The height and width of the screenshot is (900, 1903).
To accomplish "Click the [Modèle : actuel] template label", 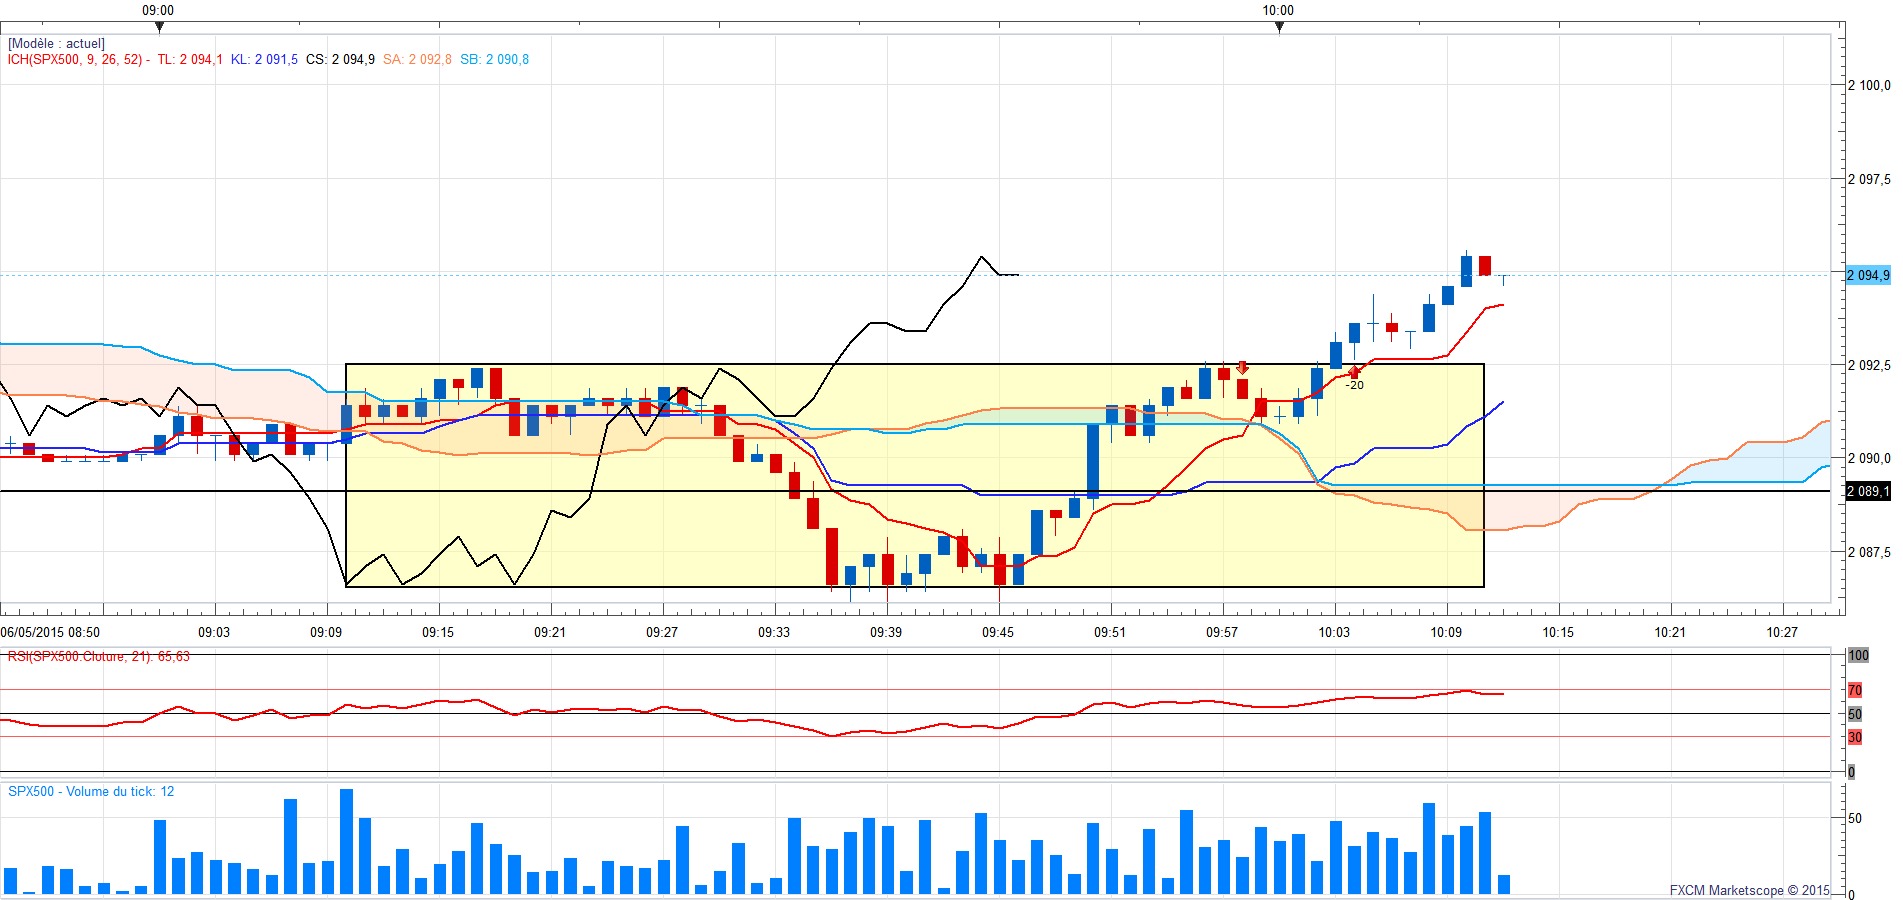I will 56,44.
